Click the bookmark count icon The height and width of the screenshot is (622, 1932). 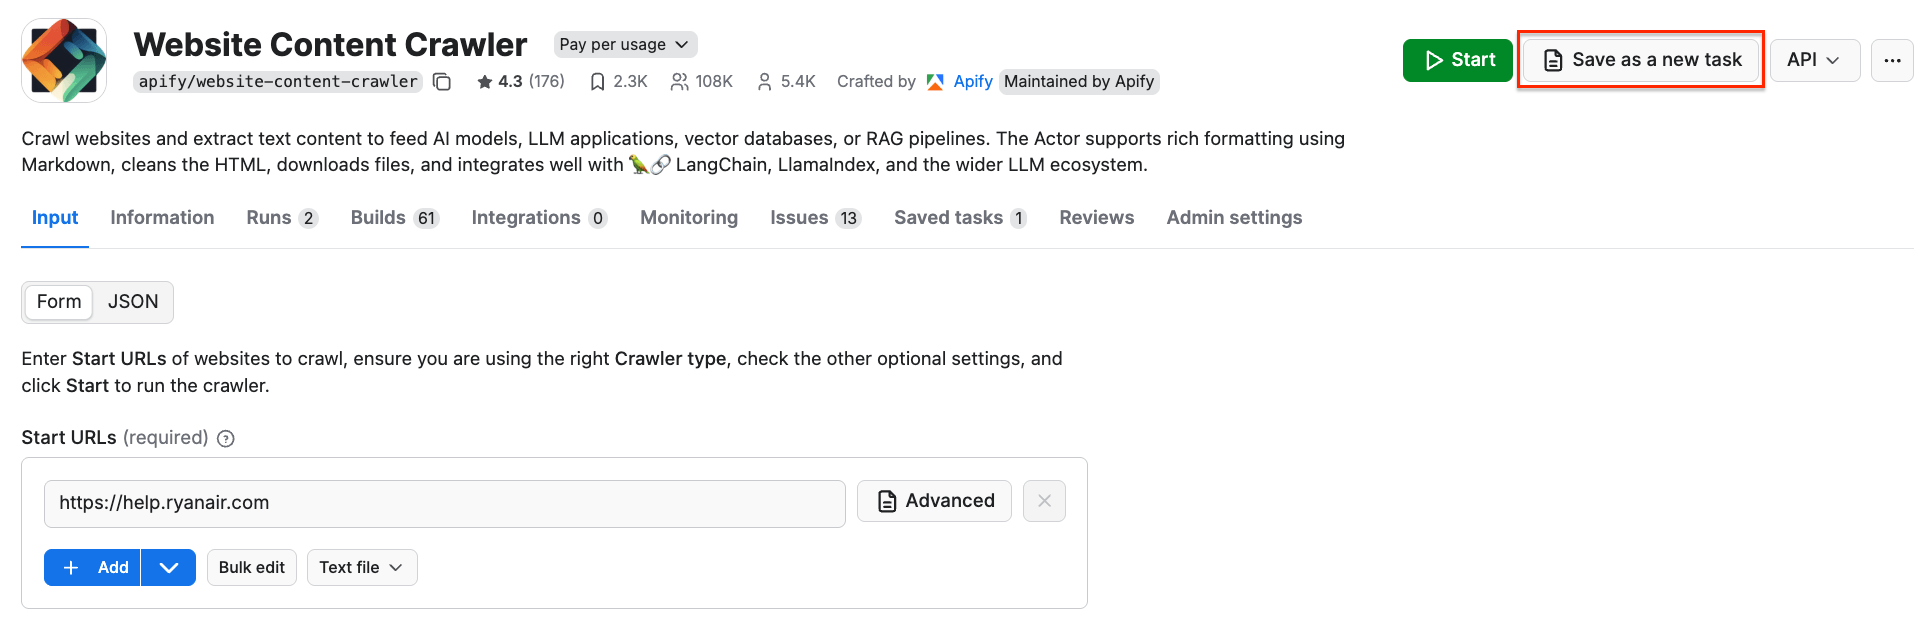coord(597,82)
